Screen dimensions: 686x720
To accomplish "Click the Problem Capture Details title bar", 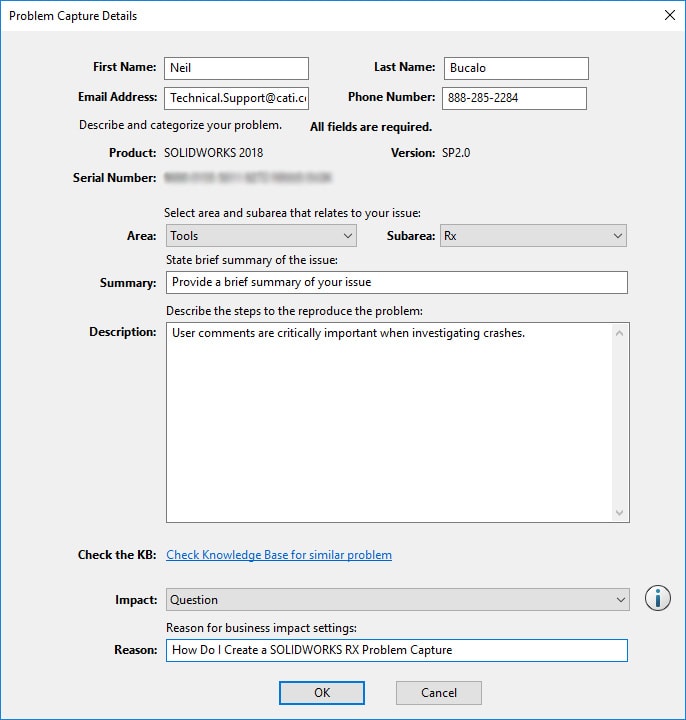I will 300,16.
